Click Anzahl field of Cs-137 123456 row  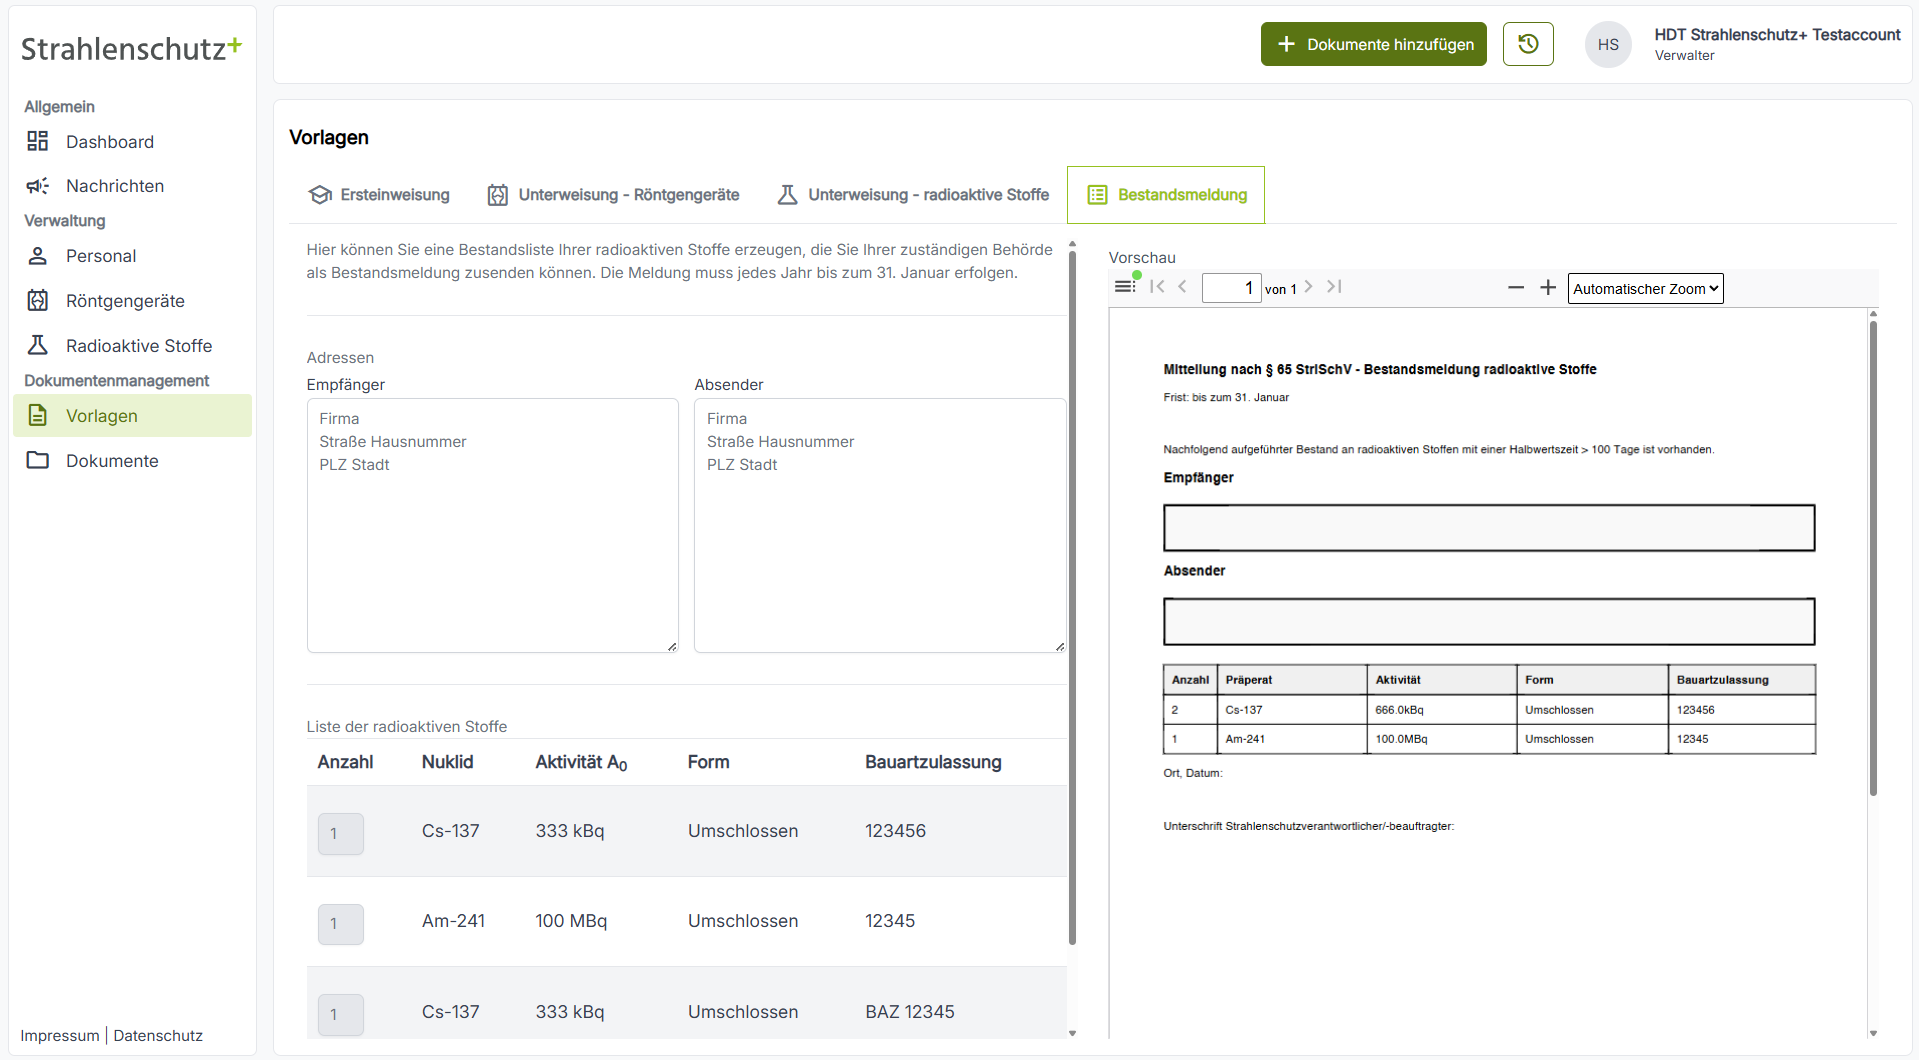point(341,833)
